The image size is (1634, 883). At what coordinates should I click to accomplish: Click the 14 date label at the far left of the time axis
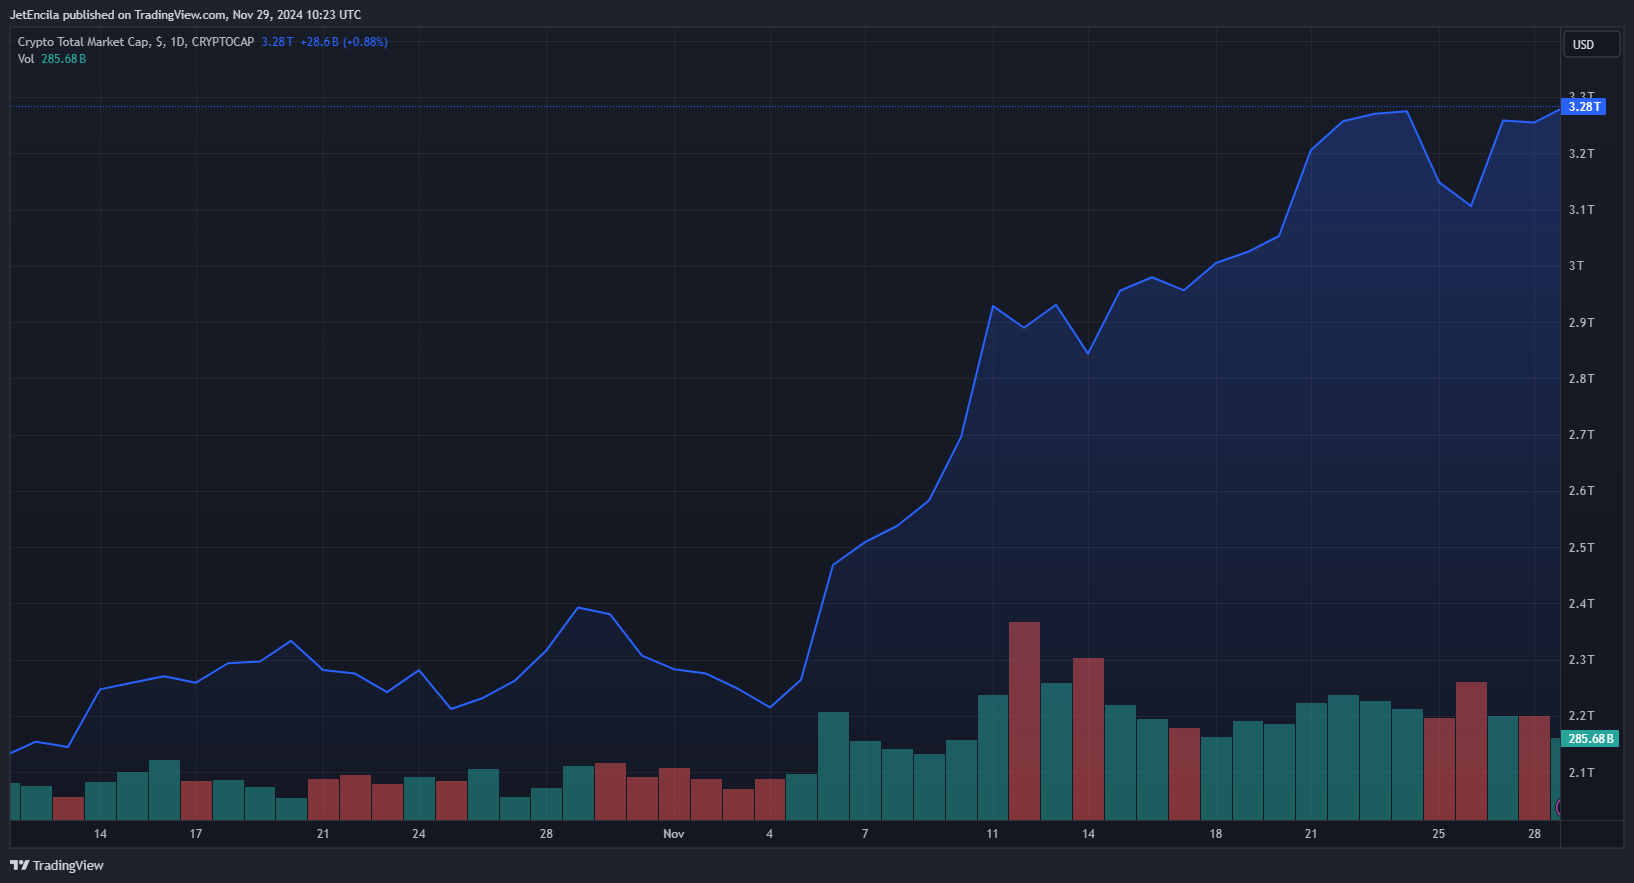(100, 834)
